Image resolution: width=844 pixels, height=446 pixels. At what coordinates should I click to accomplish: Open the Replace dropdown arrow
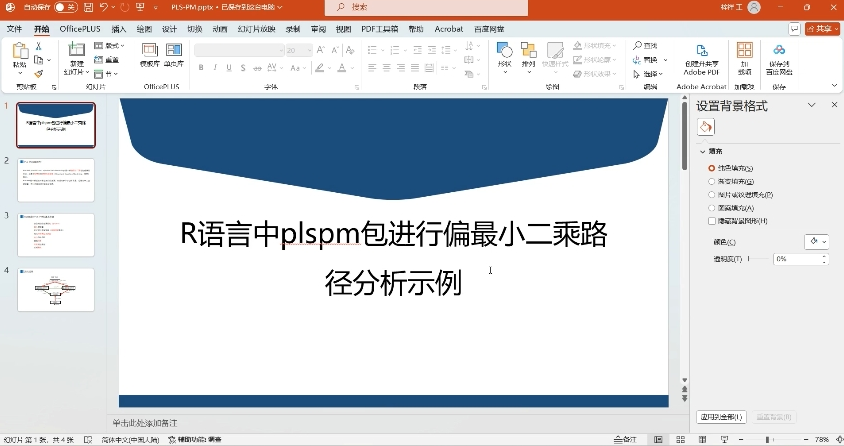click(666, 60)
